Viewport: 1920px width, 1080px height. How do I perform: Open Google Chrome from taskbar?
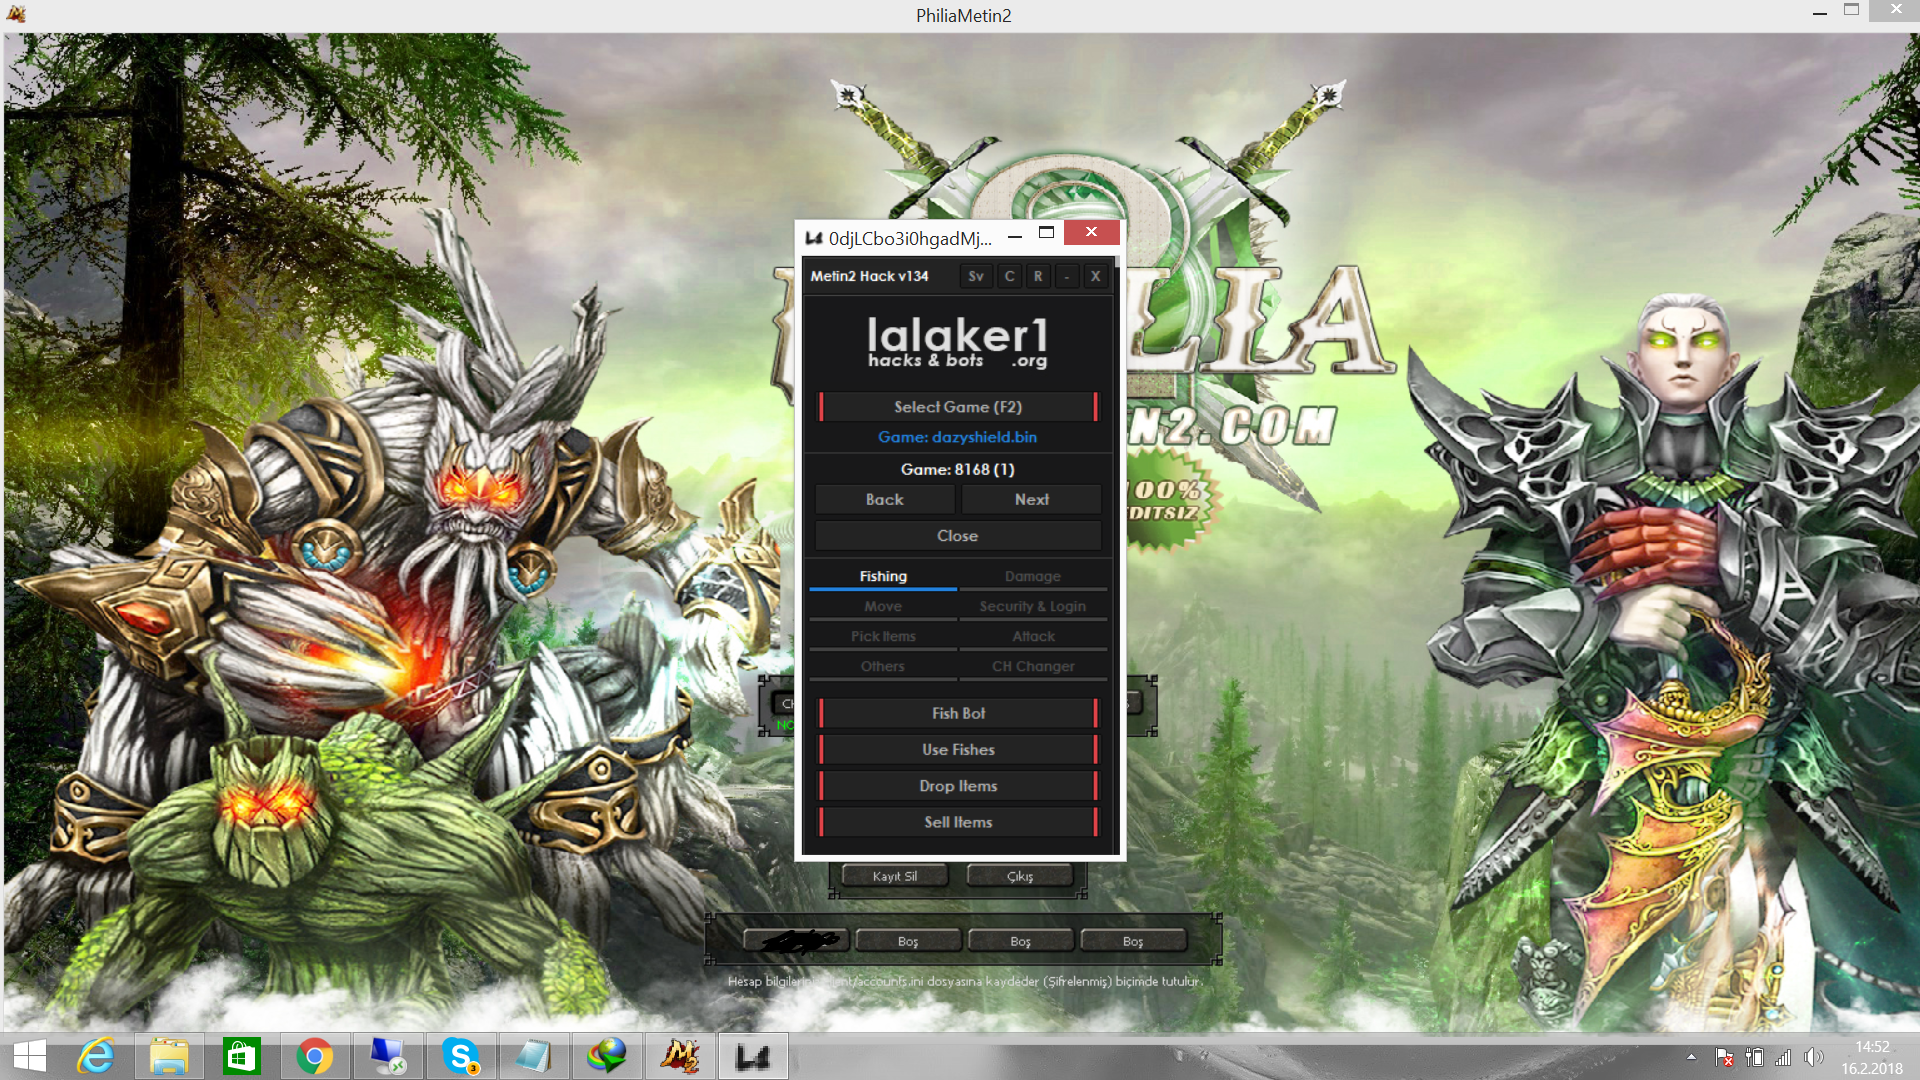tap(315, 1057)
